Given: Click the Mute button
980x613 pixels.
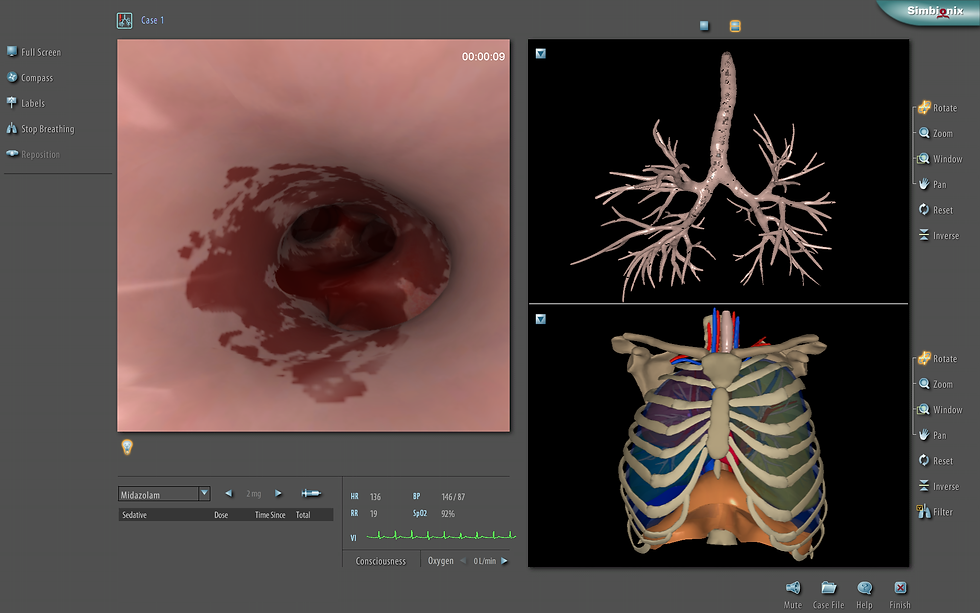Looking at the screenshot, I should (793, 589).
